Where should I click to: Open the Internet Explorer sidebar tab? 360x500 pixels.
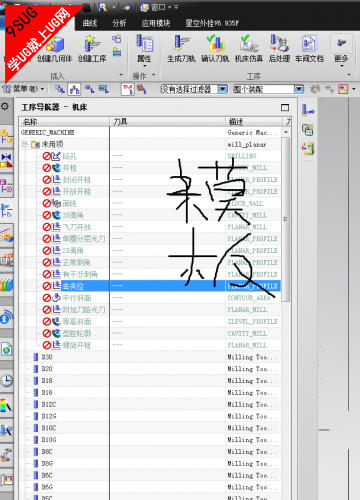point(6,350)
